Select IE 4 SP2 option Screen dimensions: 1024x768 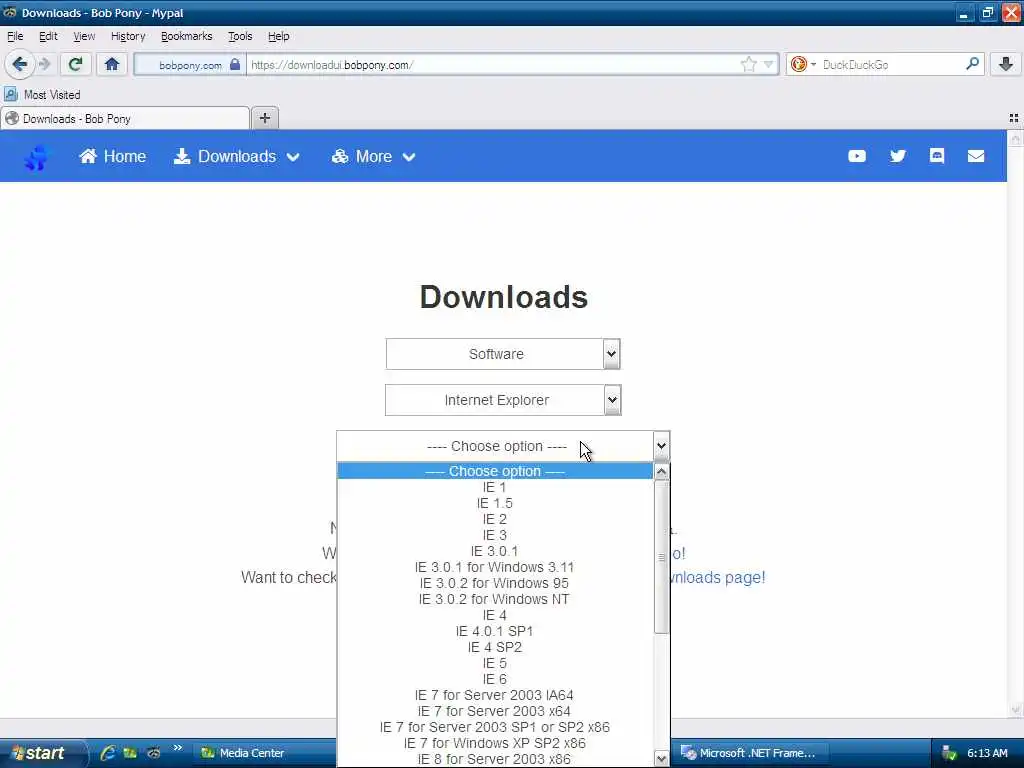(x=494, y=647)
